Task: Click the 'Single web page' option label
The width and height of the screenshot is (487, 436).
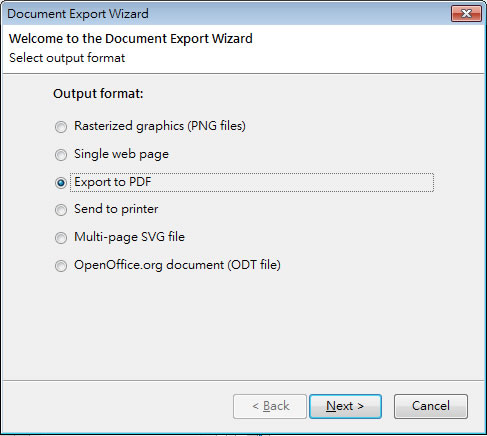Action: (121, 154)
